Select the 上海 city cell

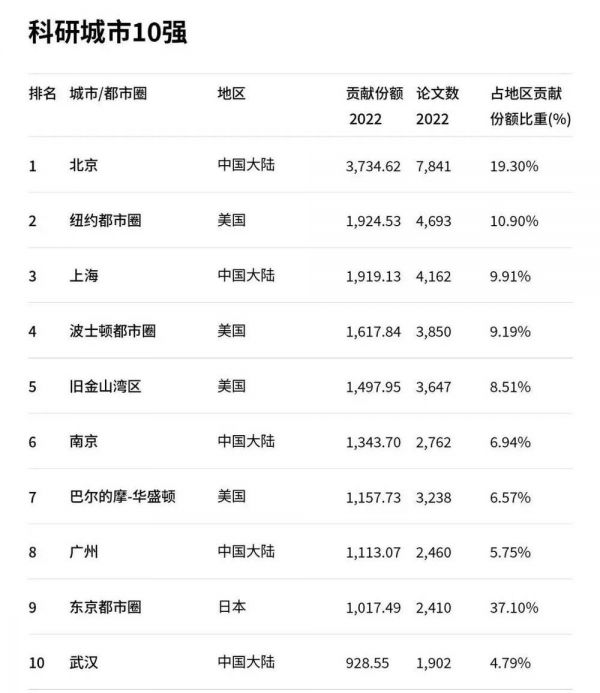tap(84, 275)
